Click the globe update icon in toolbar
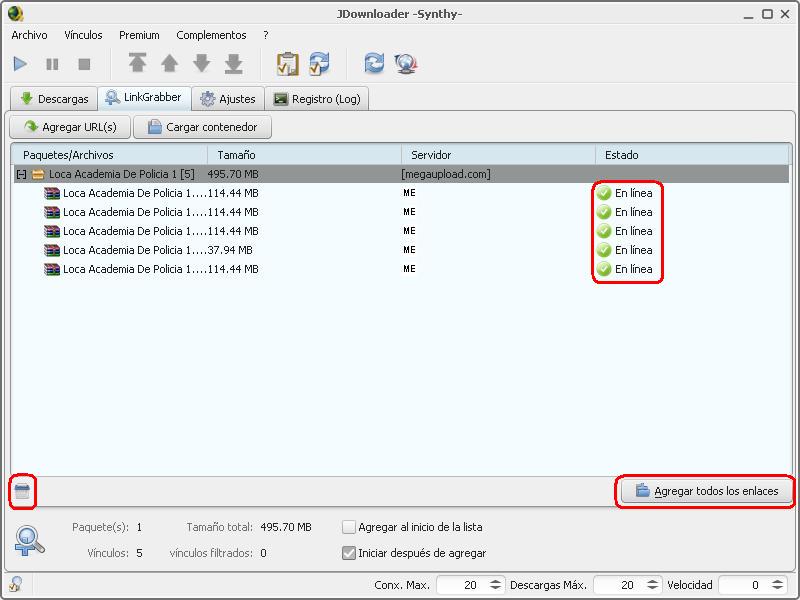This screenshot has width=800, height=600. pyautogui.click(x=406, y=64)
